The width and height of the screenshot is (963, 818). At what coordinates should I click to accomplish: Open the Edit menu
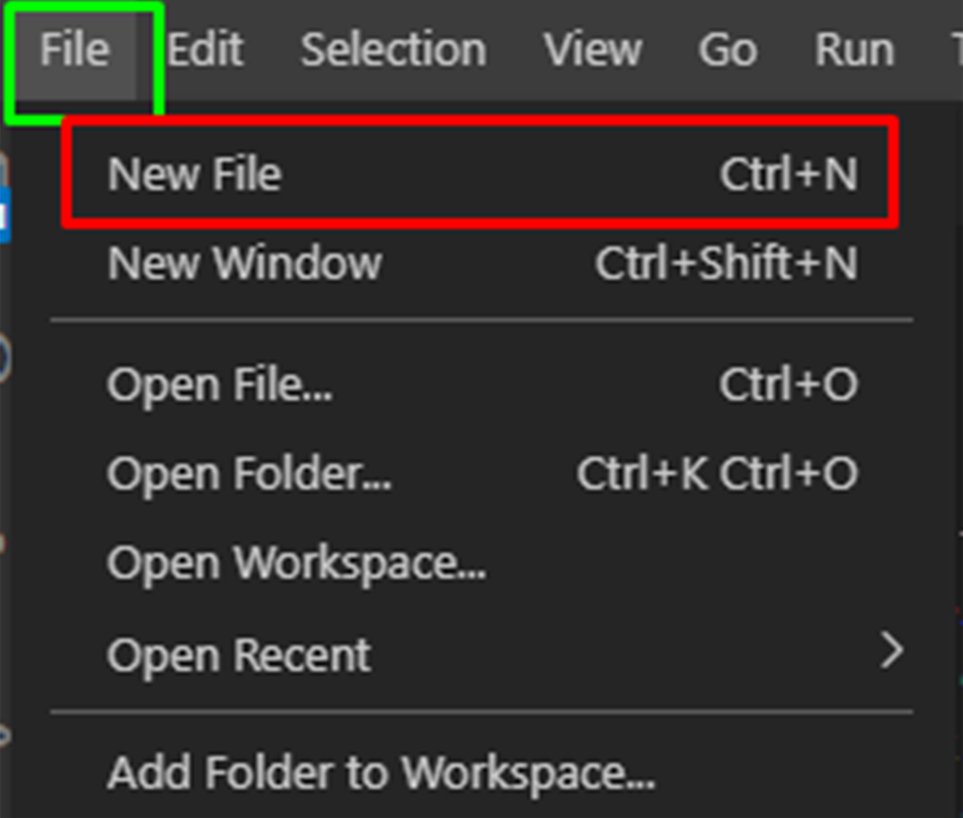pos(205,50)
